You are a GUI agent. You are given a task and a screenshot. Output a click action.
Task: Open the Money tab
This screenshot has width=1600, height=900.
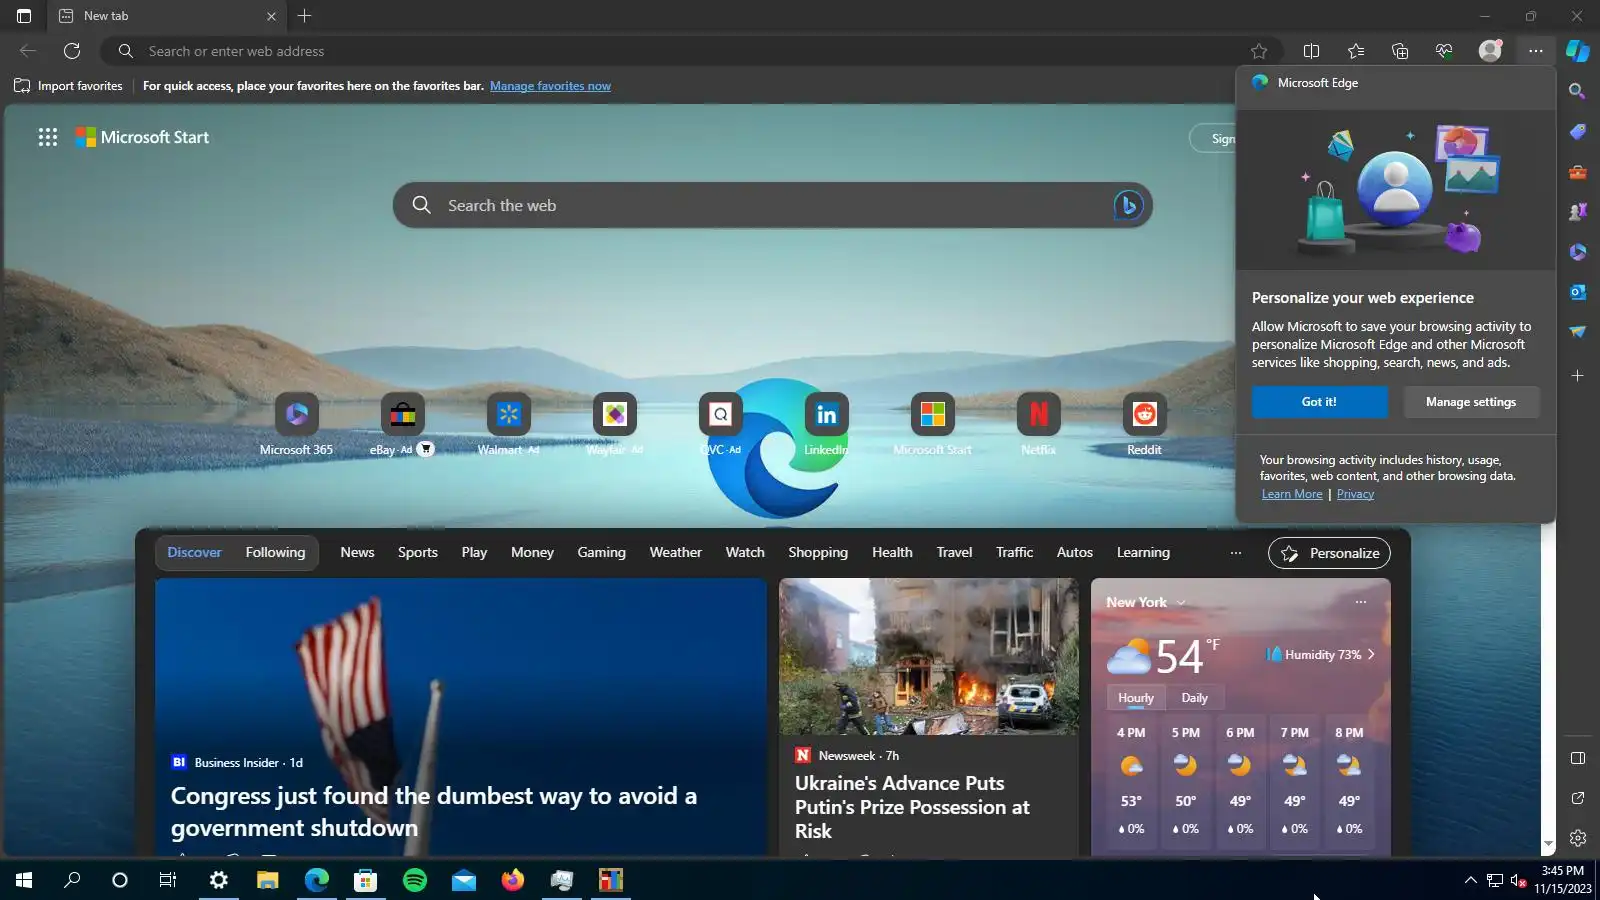[x=532, y=552]
